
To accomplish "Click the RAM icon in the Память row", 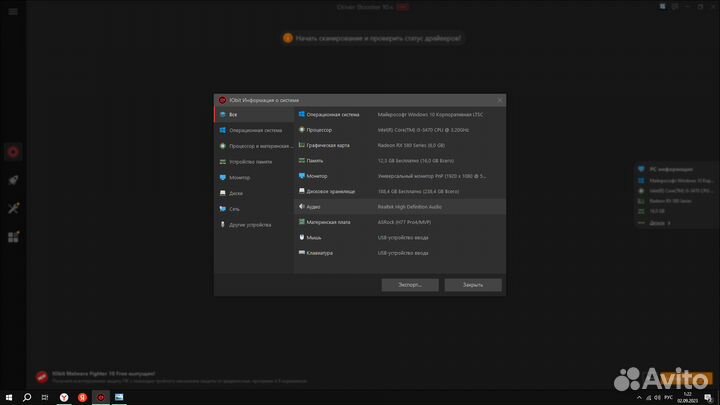I will (302, 160).
